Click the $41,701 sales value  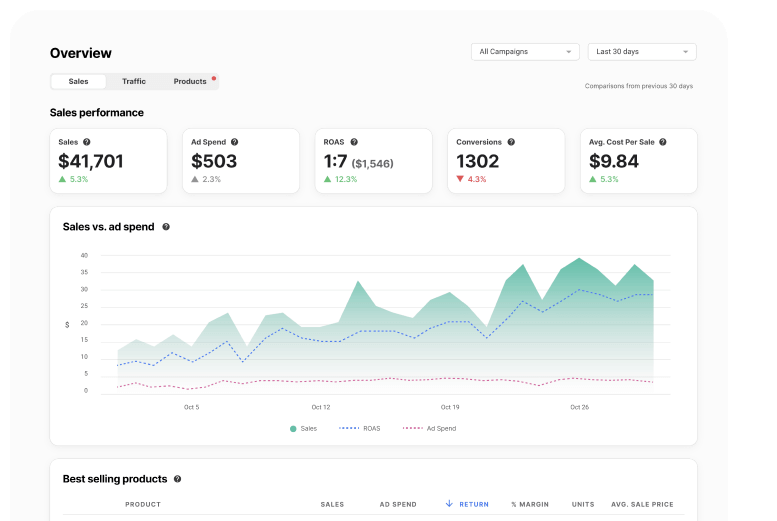pos(91,161)
